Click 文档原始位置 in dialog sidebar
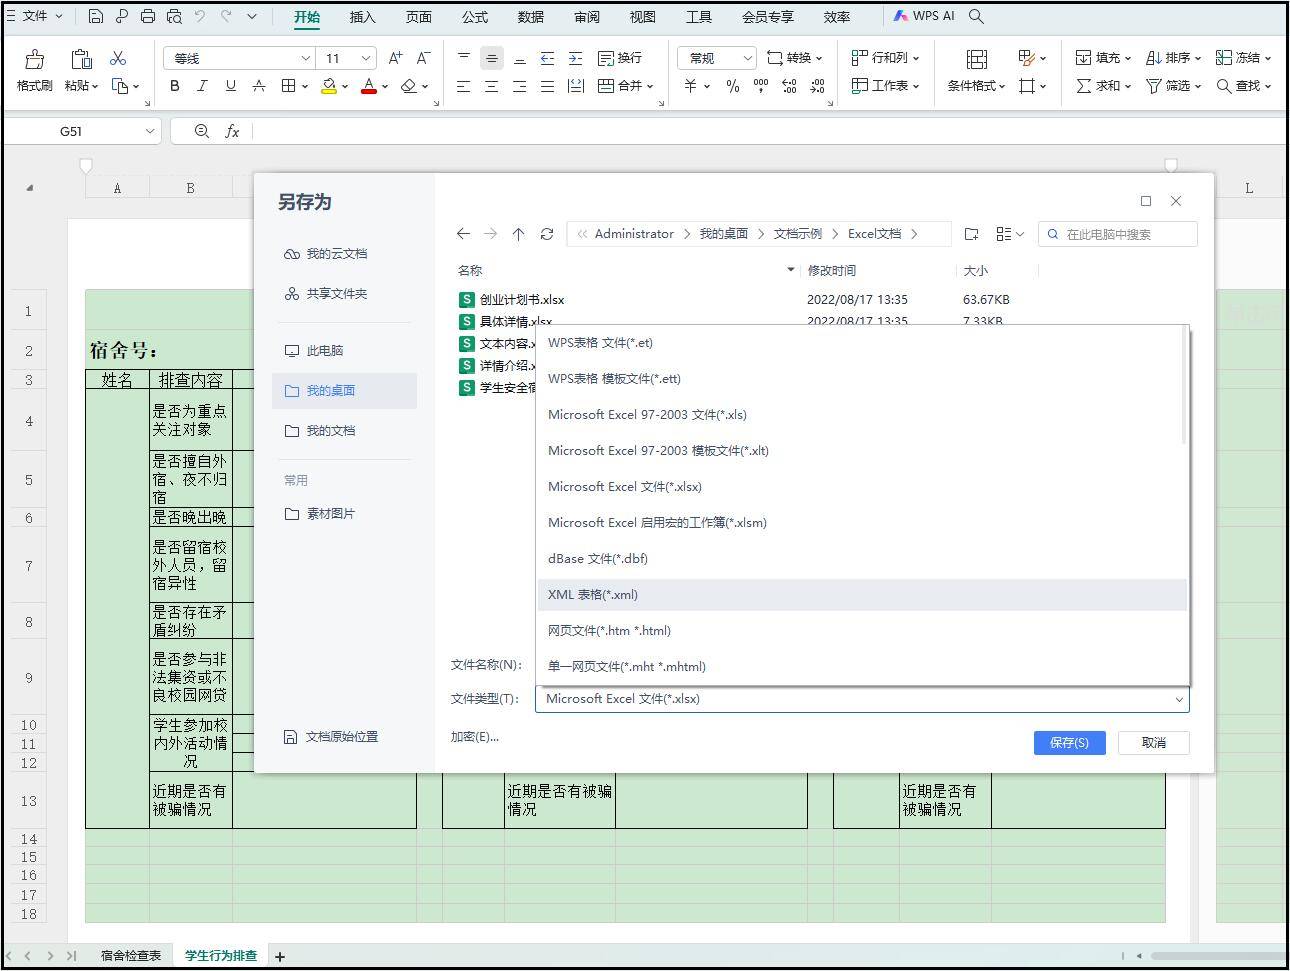 [x=331, y=737]
